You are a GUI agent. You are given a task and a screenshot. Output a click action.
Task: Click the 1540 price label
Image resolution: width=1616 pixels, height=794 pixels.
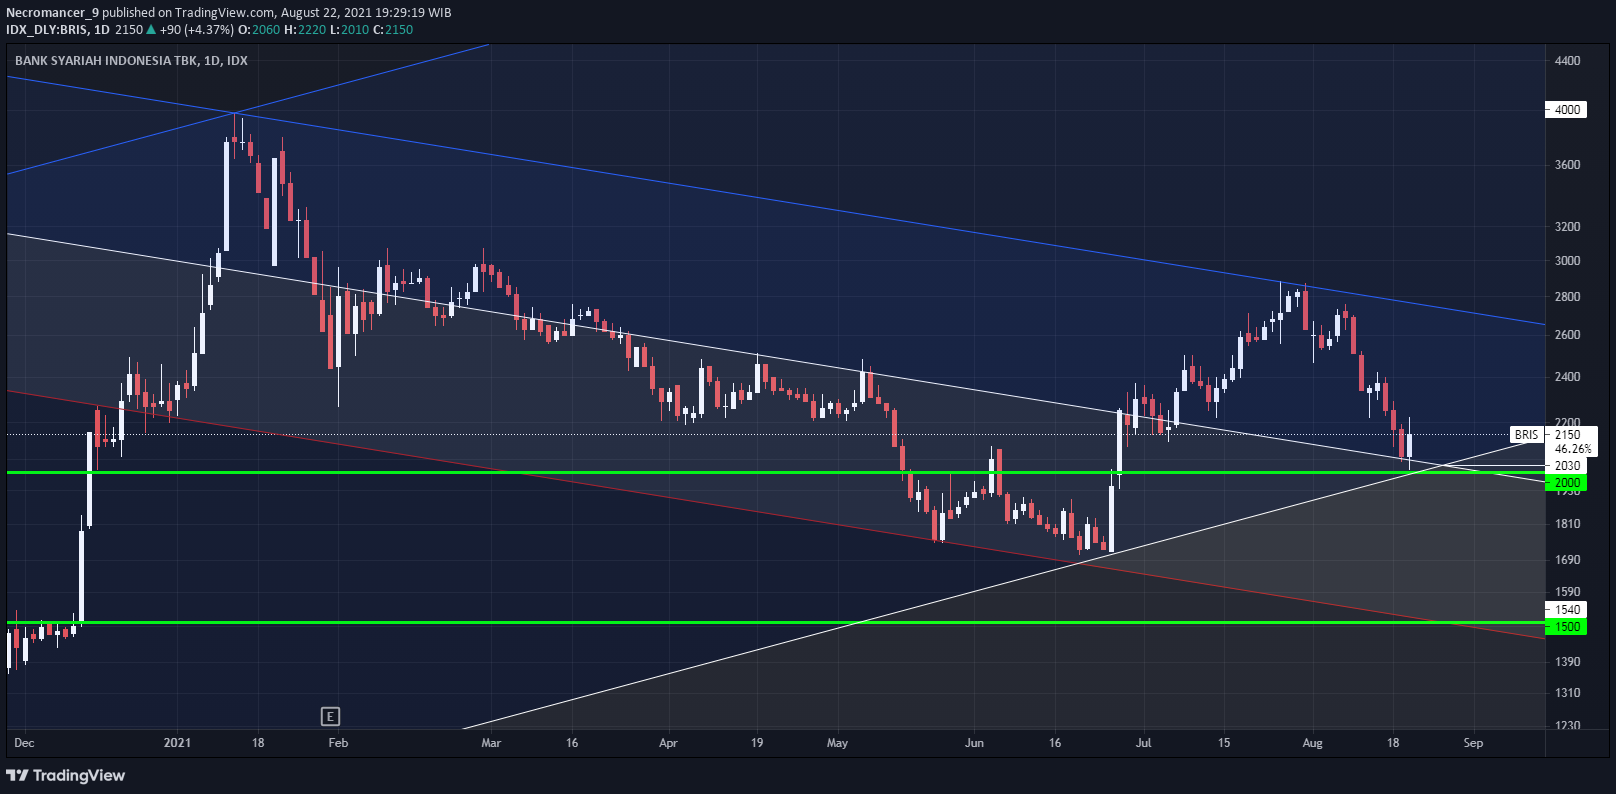click(x=1567, y=609)
